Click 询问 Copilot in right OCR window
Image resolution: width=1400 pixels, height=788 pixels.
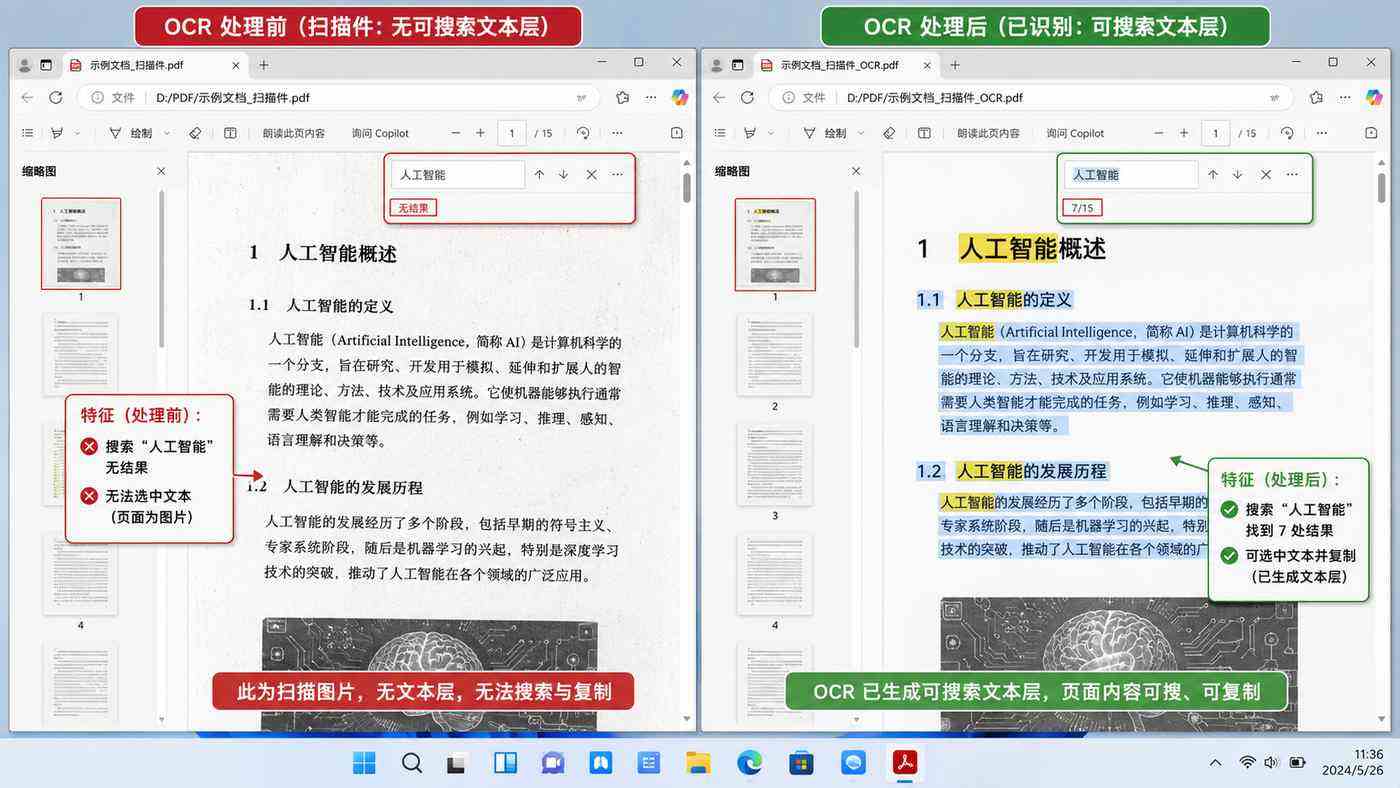1075,133
